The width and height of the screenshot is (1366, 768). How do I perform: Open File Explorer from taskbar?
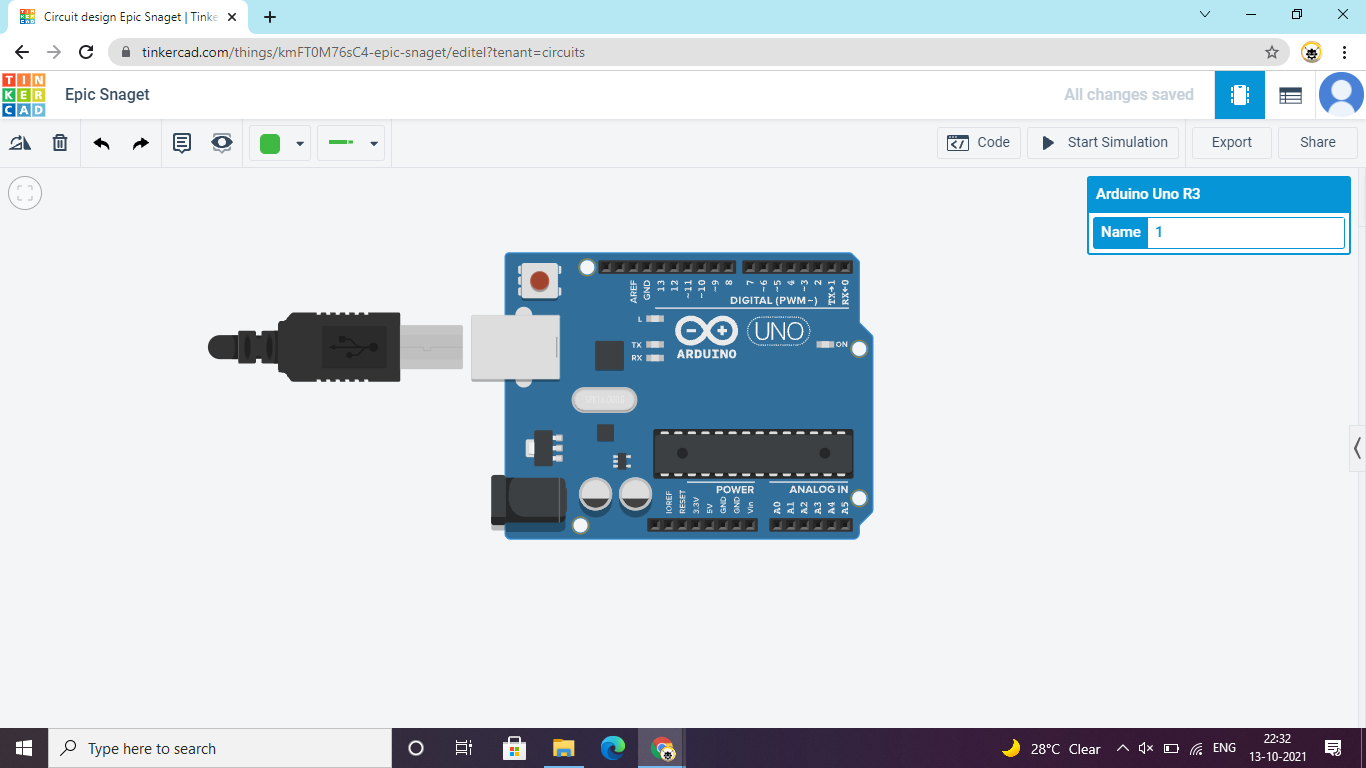pos(563,748)
